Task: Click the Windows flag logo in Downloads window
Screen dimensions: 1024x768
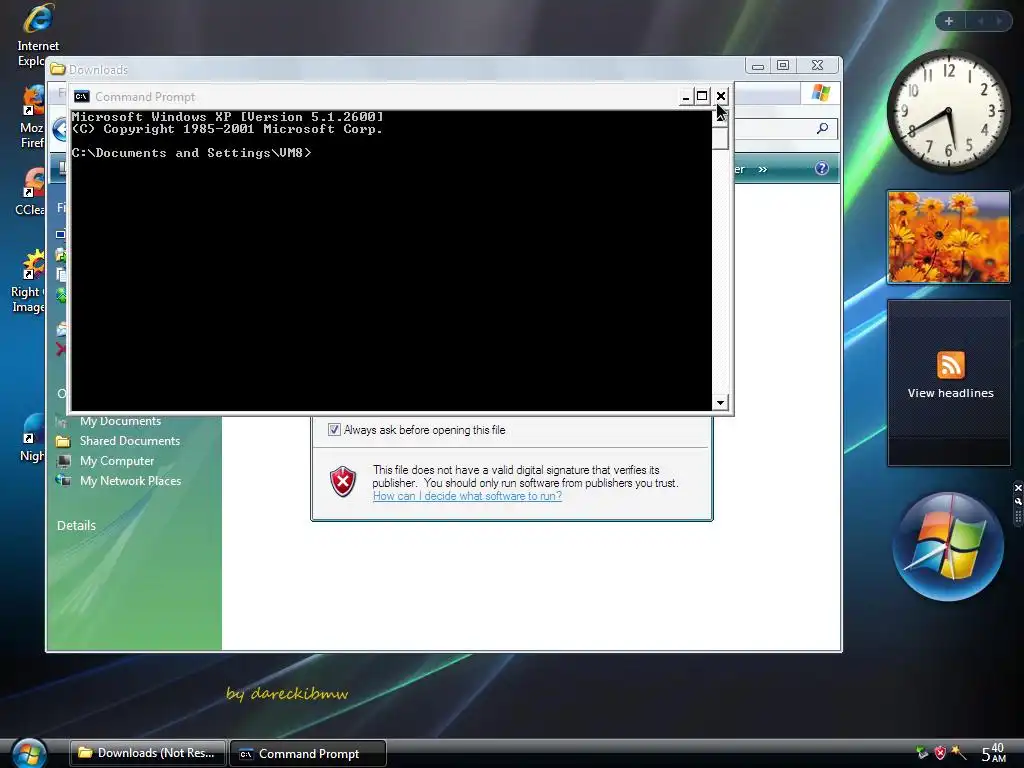Action: [821, 93]
